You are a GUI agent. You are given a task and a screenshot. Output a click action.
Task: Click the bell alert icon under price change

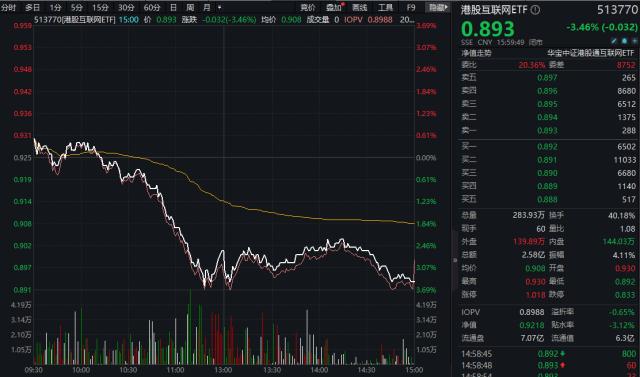pos(624,41)
